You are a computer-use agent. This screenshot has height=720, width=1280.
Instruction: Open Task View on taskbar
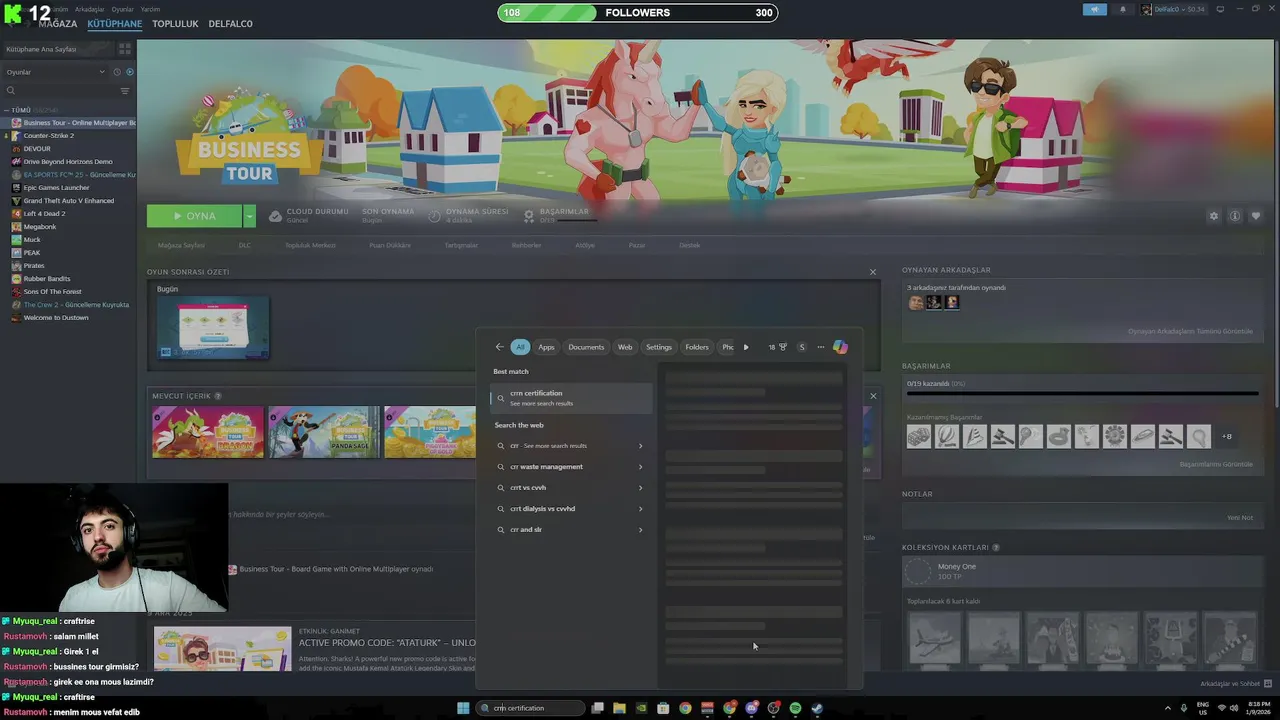pyautogui.click(x=597, y=708)
